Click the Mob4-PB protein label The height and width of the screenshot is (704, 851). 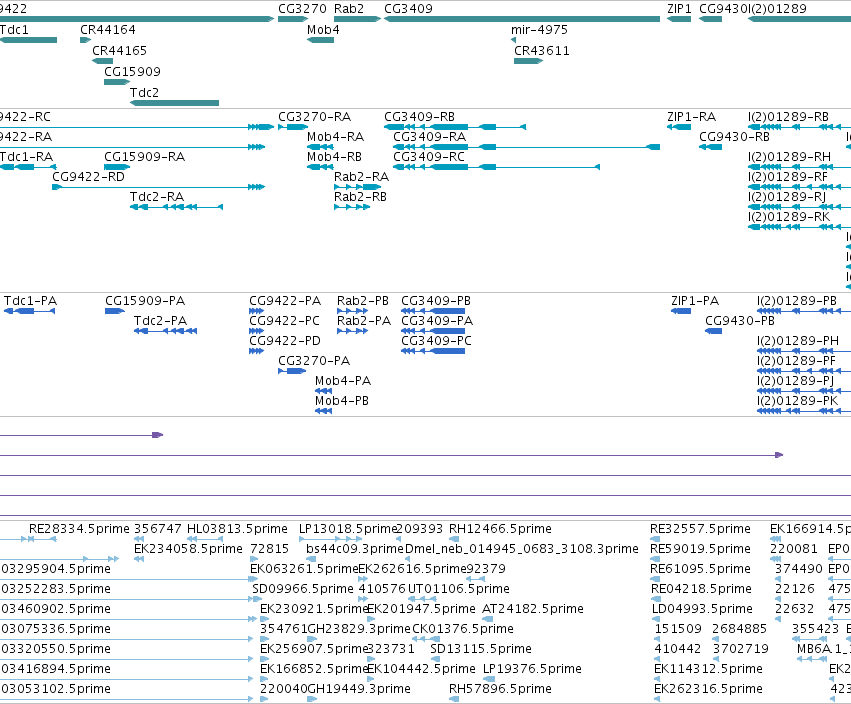(342, 401)
